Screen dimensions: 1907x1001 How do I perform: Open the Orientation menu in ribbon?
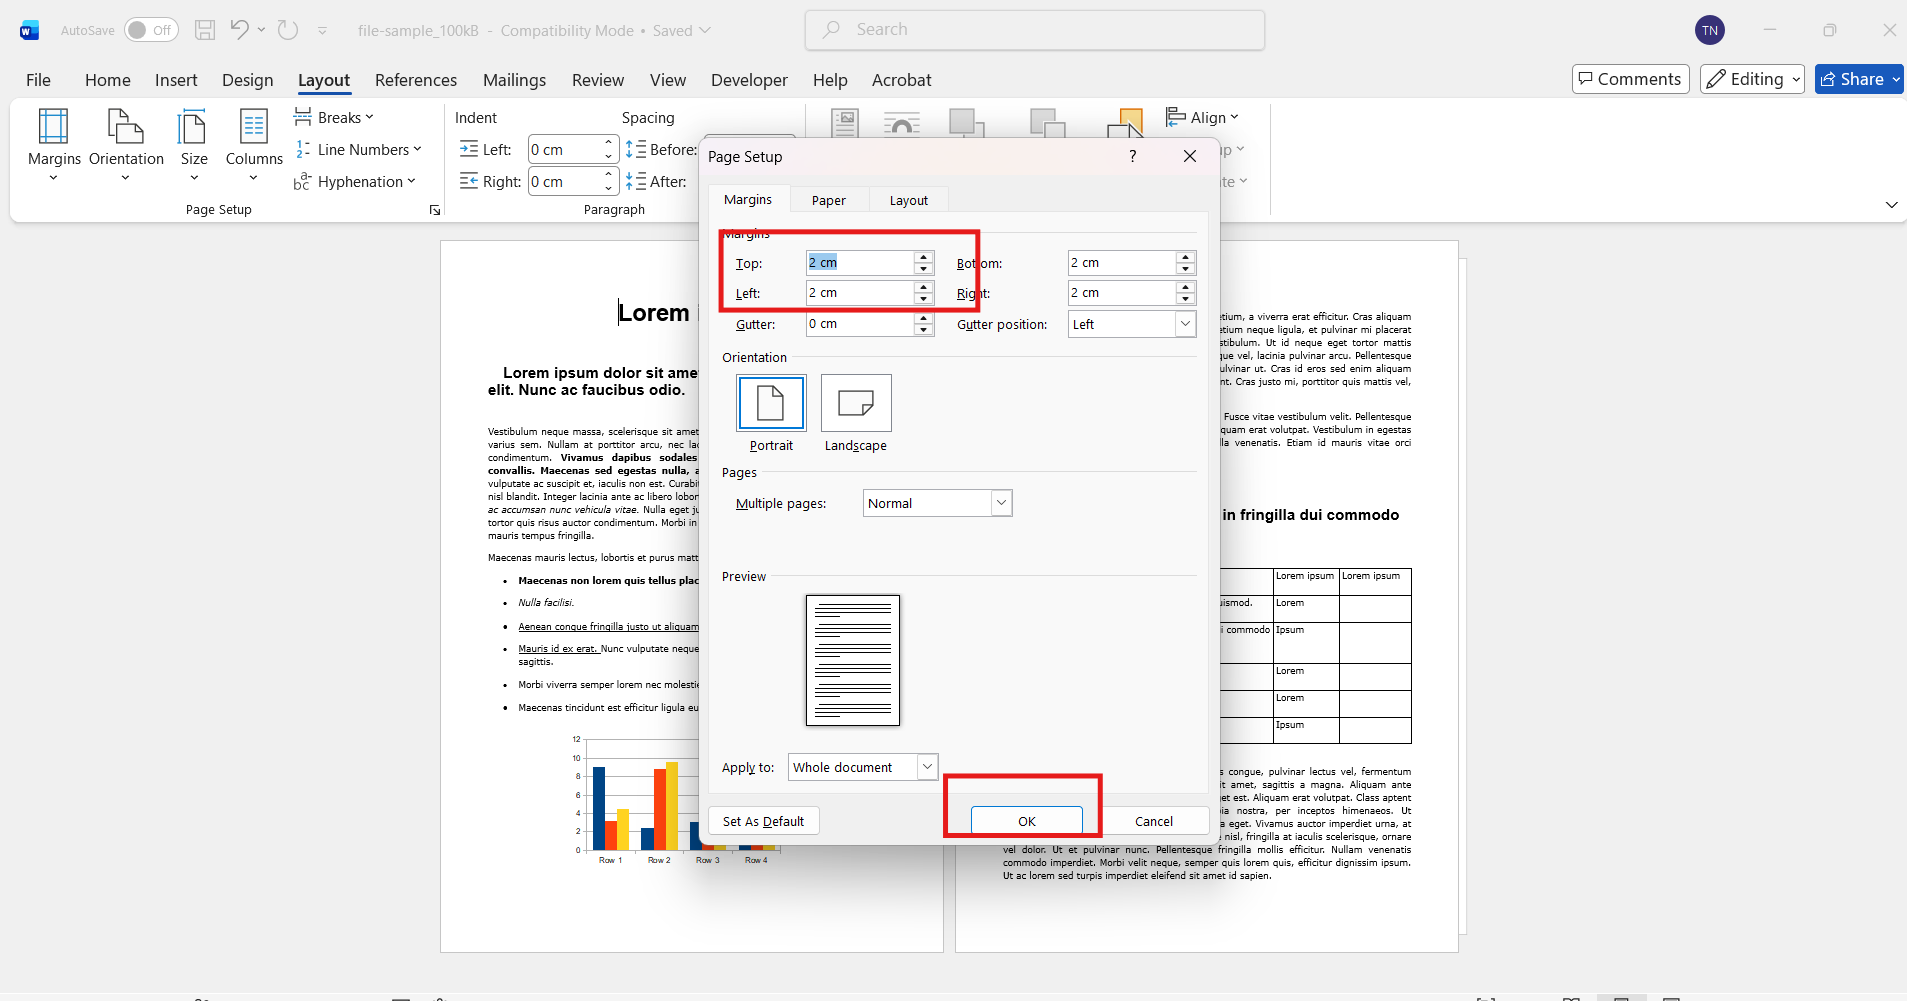tap(126, 145)
